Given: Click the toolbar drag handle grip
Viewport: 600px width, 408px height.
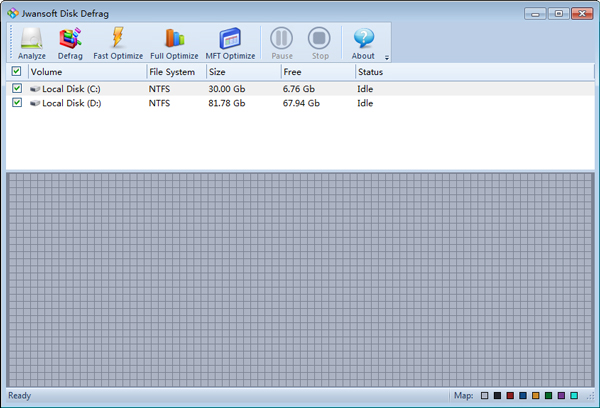Looking at the screenshot, I should point(11,42).
